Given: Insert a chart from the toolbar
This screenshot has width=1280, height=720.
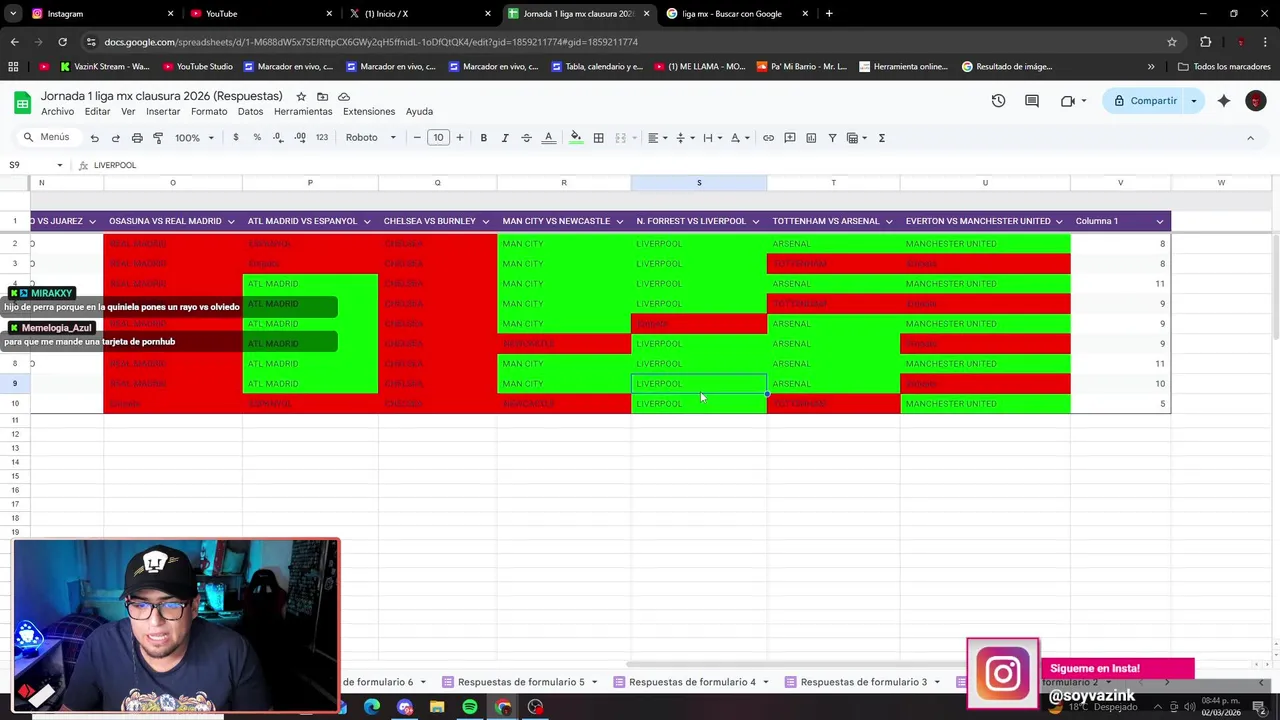Looking at the screenshot, I should pyautogui.click(x=811, y=138).
